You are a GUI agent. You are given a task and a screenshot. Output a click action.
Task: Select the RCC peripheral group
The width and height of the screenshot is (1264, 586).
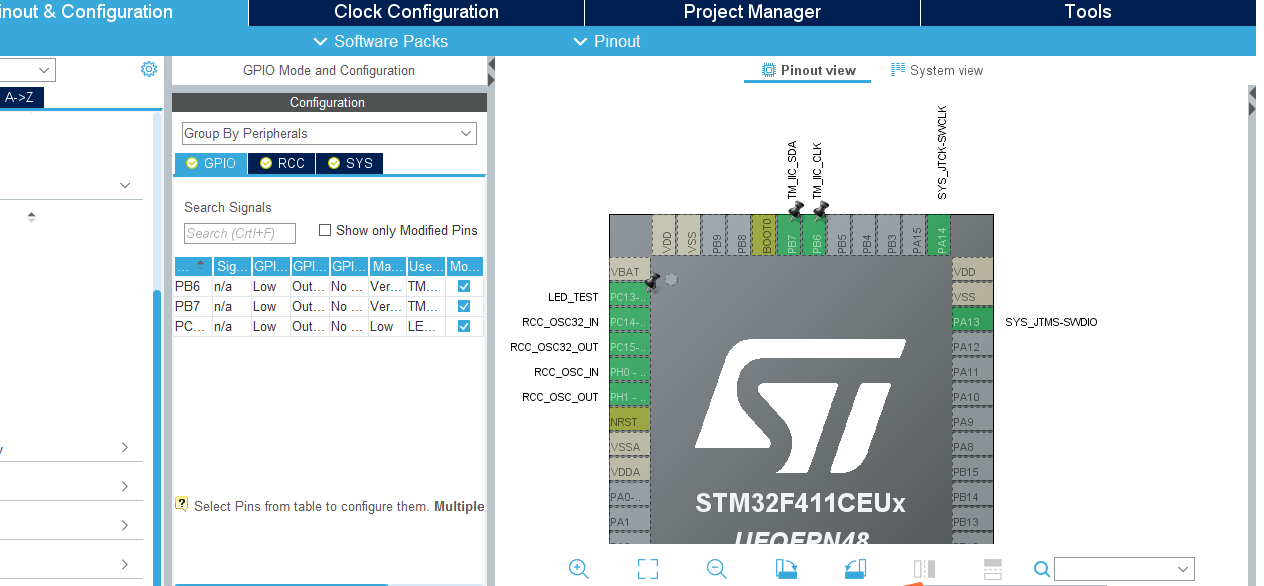280,163
